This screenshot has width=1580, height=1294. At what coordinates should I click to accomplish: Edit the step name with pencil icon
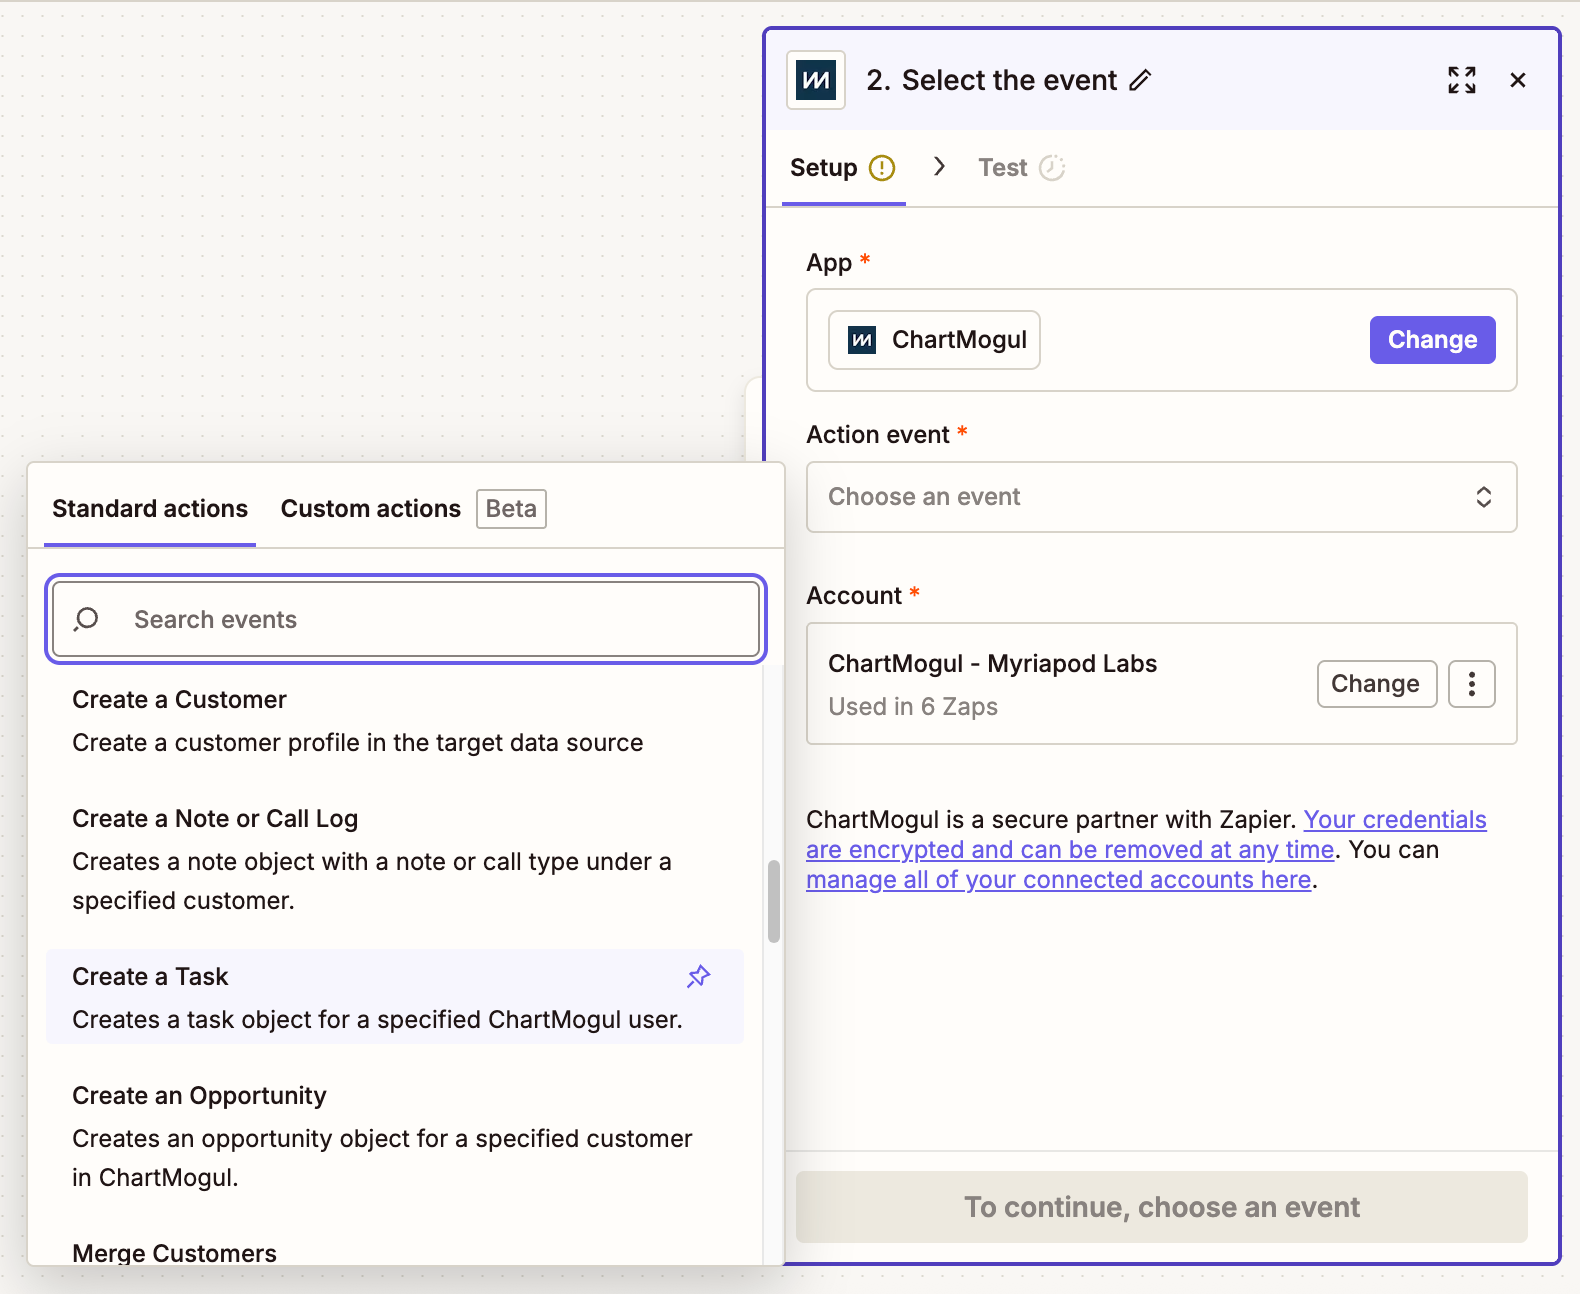pyautogui.click(x=1140, y=80)
